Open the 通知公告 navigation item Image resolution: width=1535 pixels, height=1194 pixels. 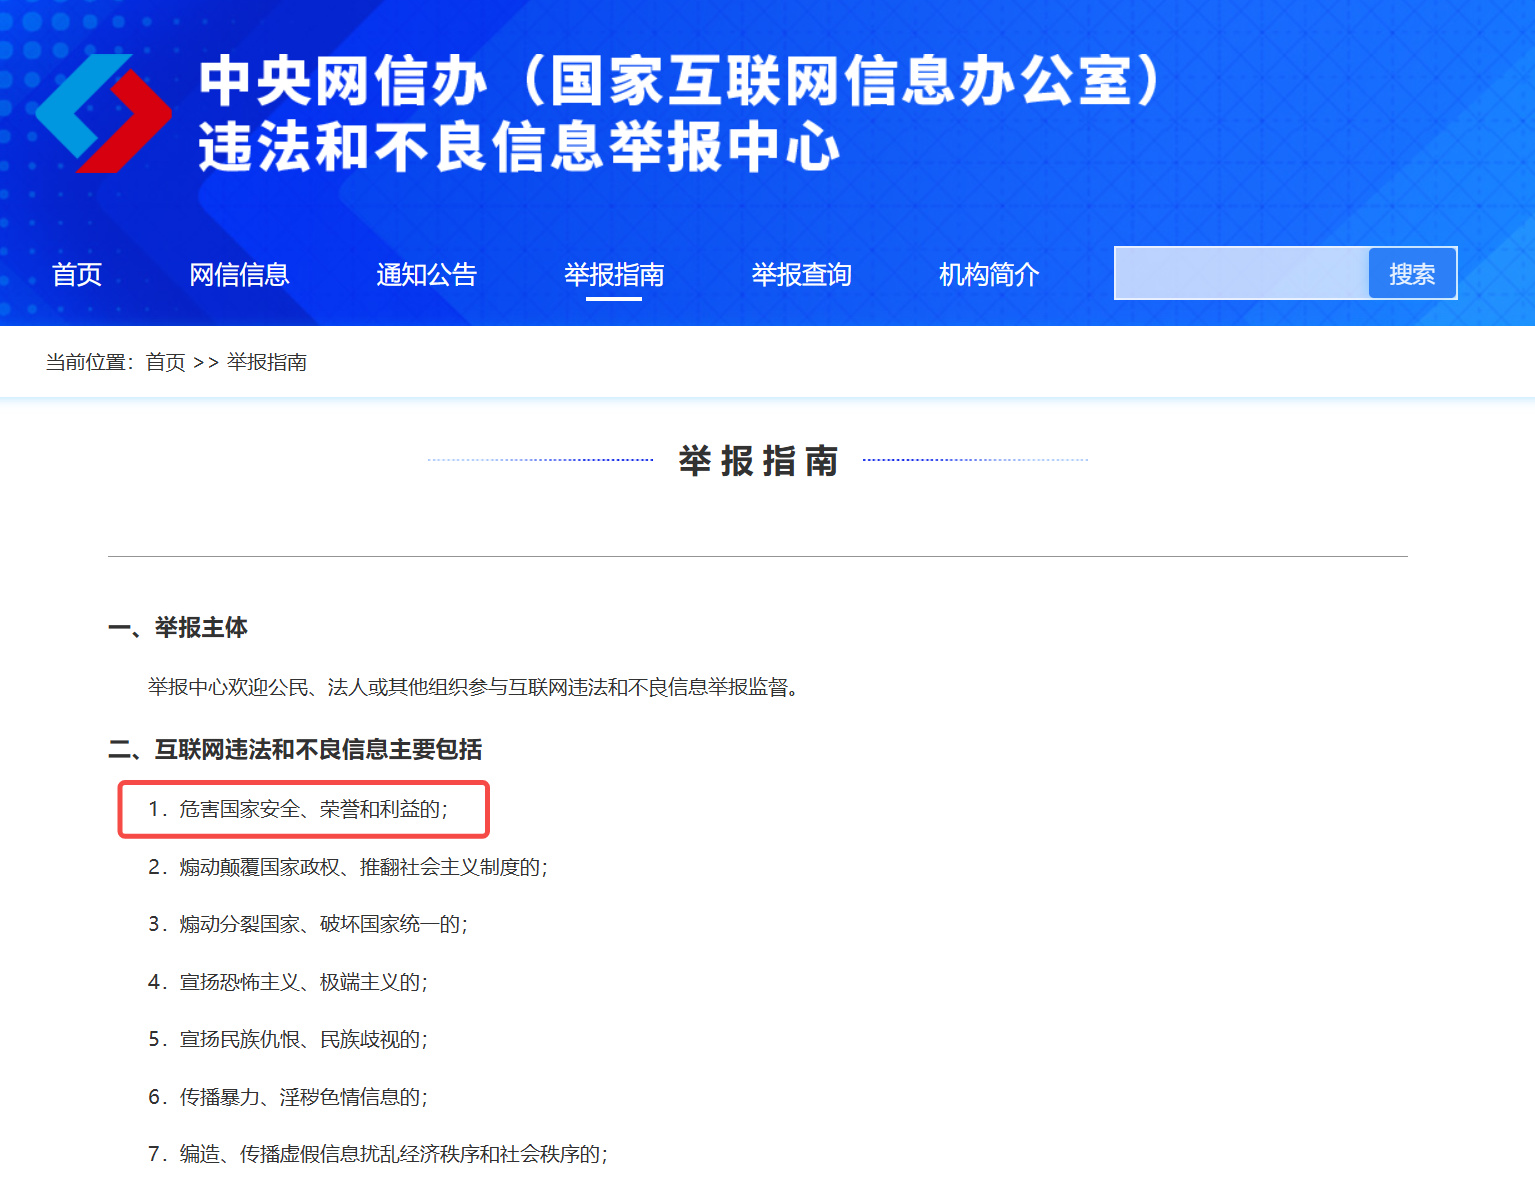tap(427, 274)
